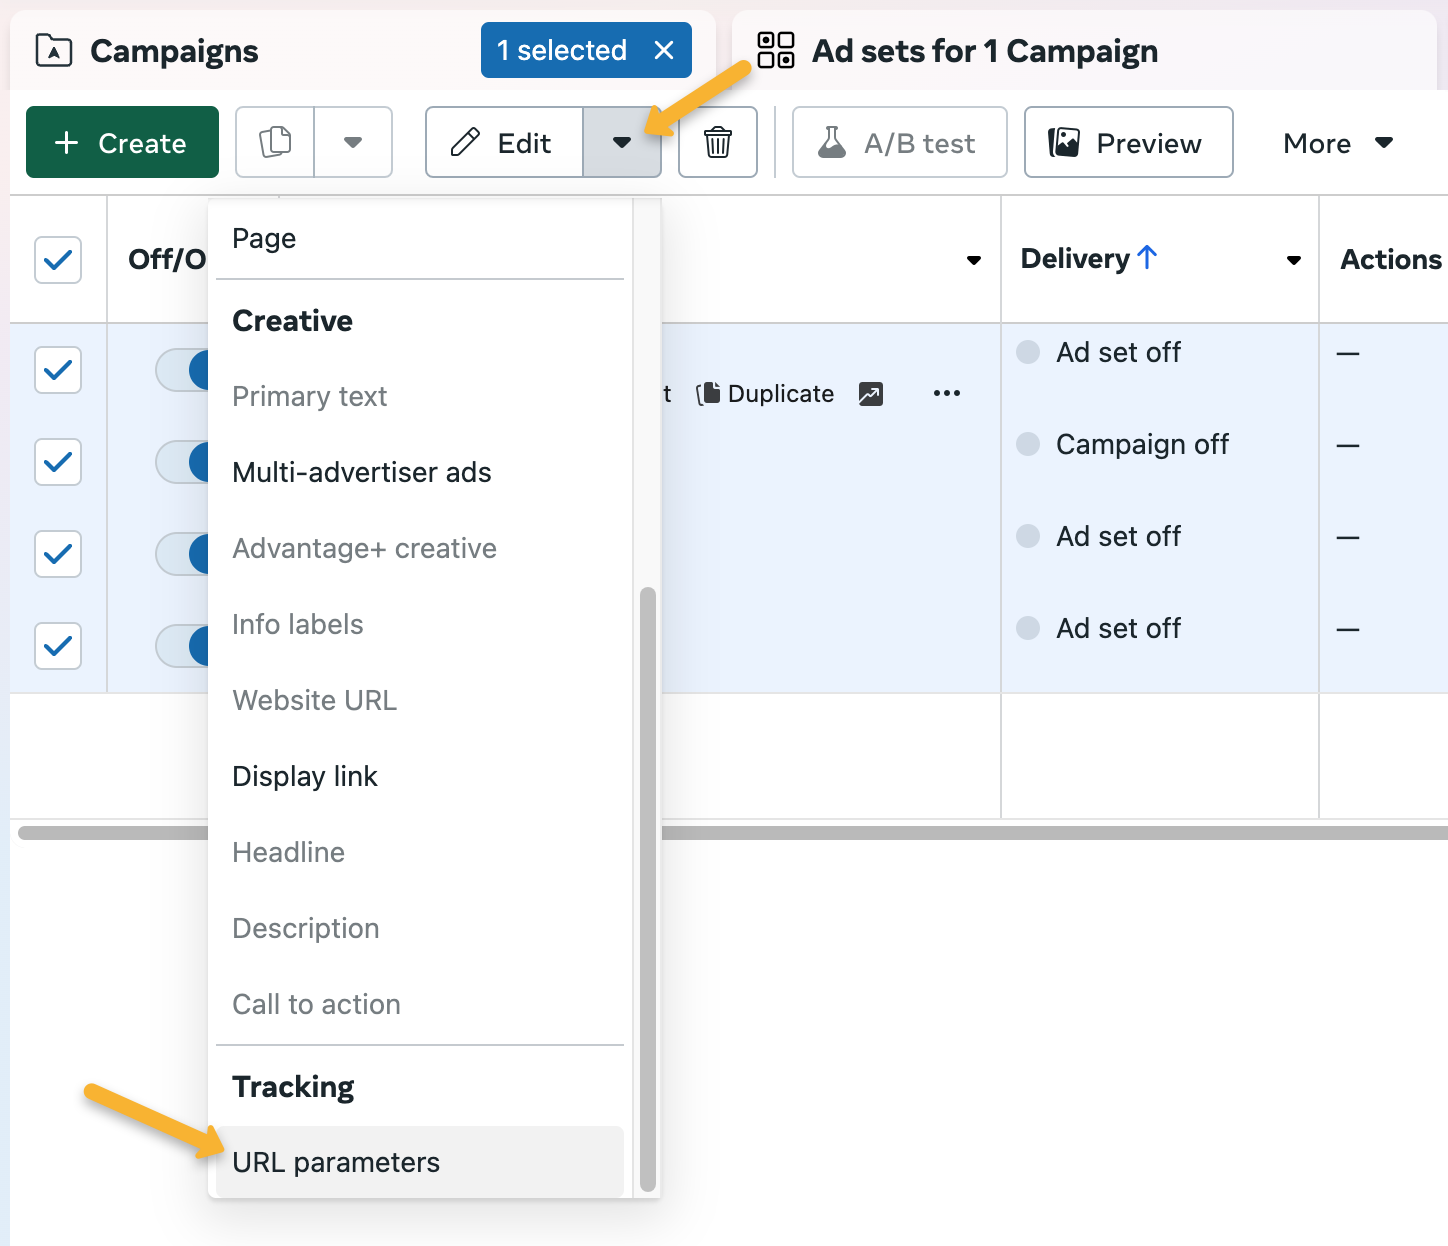
Task: Click the duplicate pages icon button
Action: [275, 143]
